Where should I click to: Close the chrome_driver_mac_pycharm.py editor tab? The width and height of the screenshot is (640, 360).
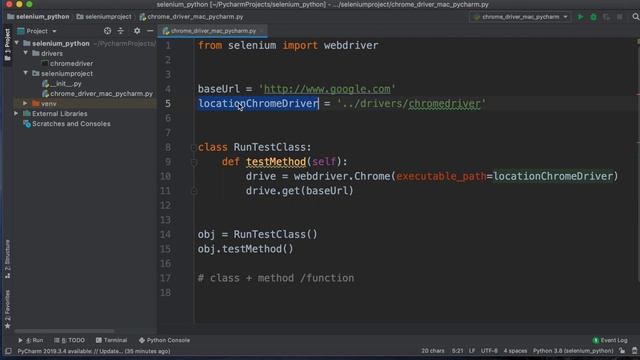click(262, 31)
